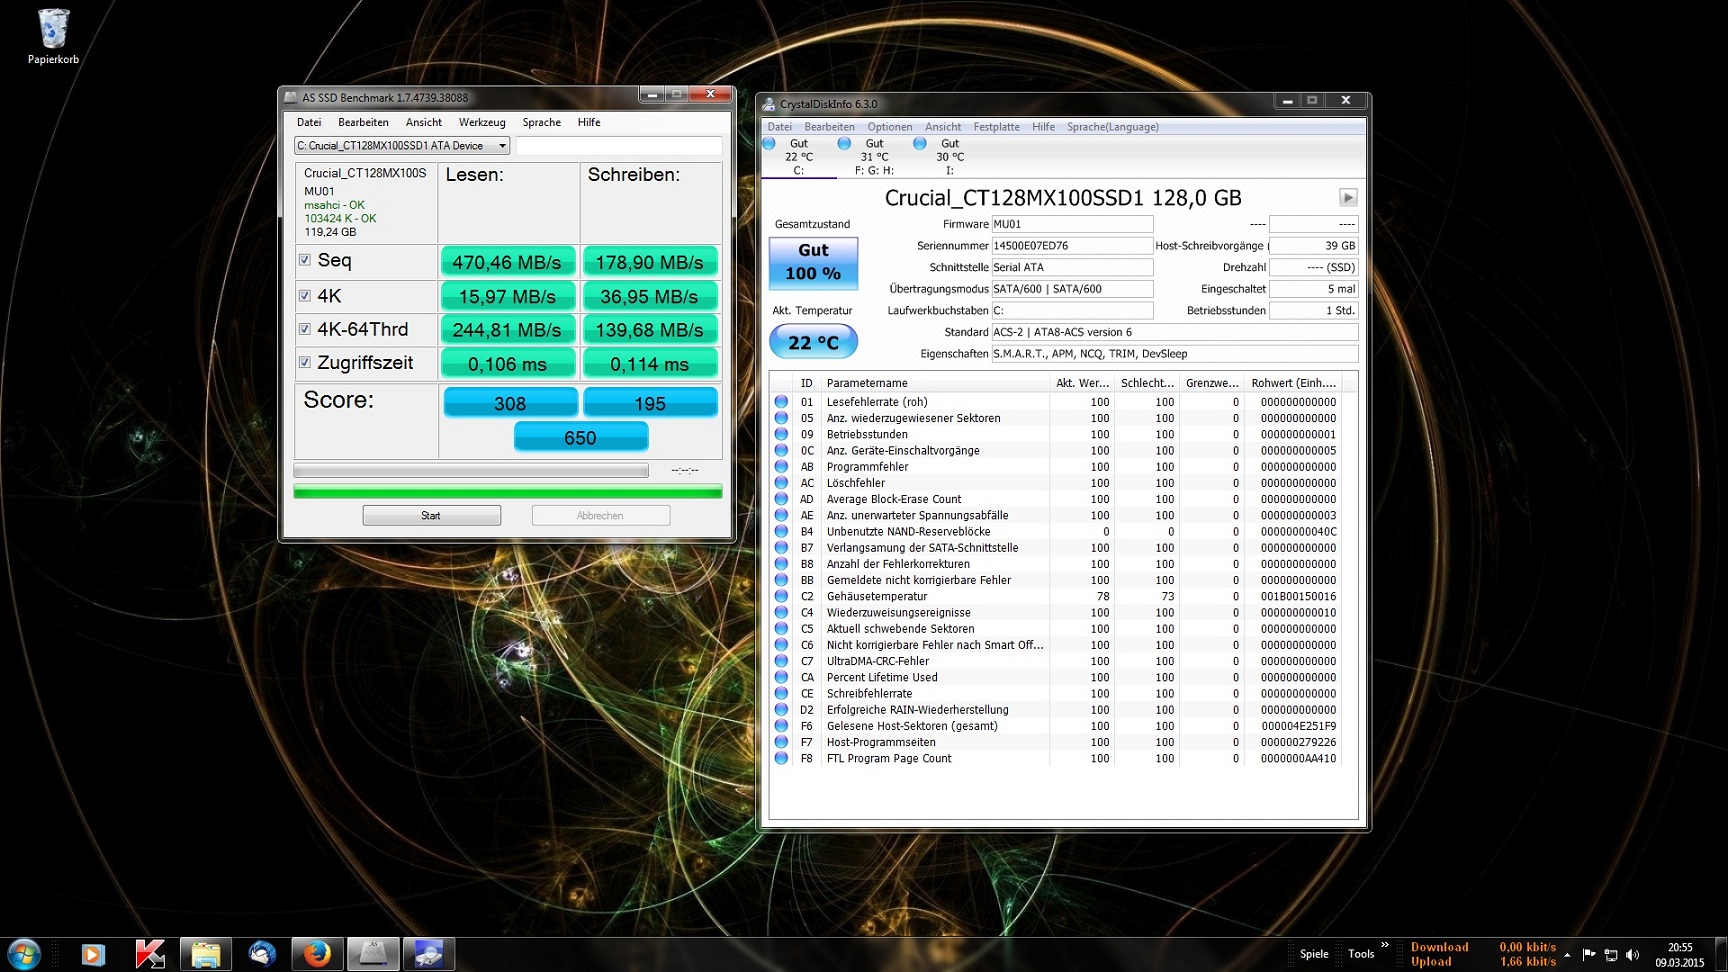
Task: Open Hilfe menu in CrystalDiskInfo
Action: click(x=1043, y=127)
